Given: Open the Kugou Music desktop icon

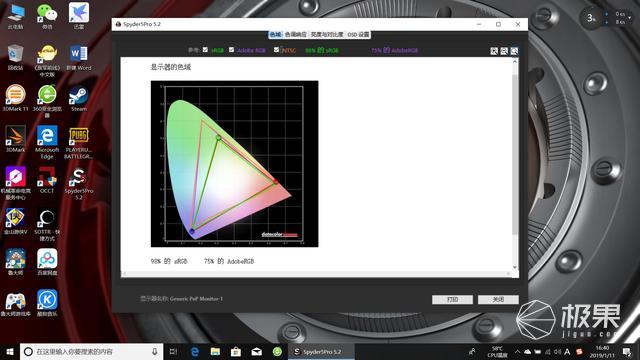Looking at the screenshot, I should coord(47,302).
